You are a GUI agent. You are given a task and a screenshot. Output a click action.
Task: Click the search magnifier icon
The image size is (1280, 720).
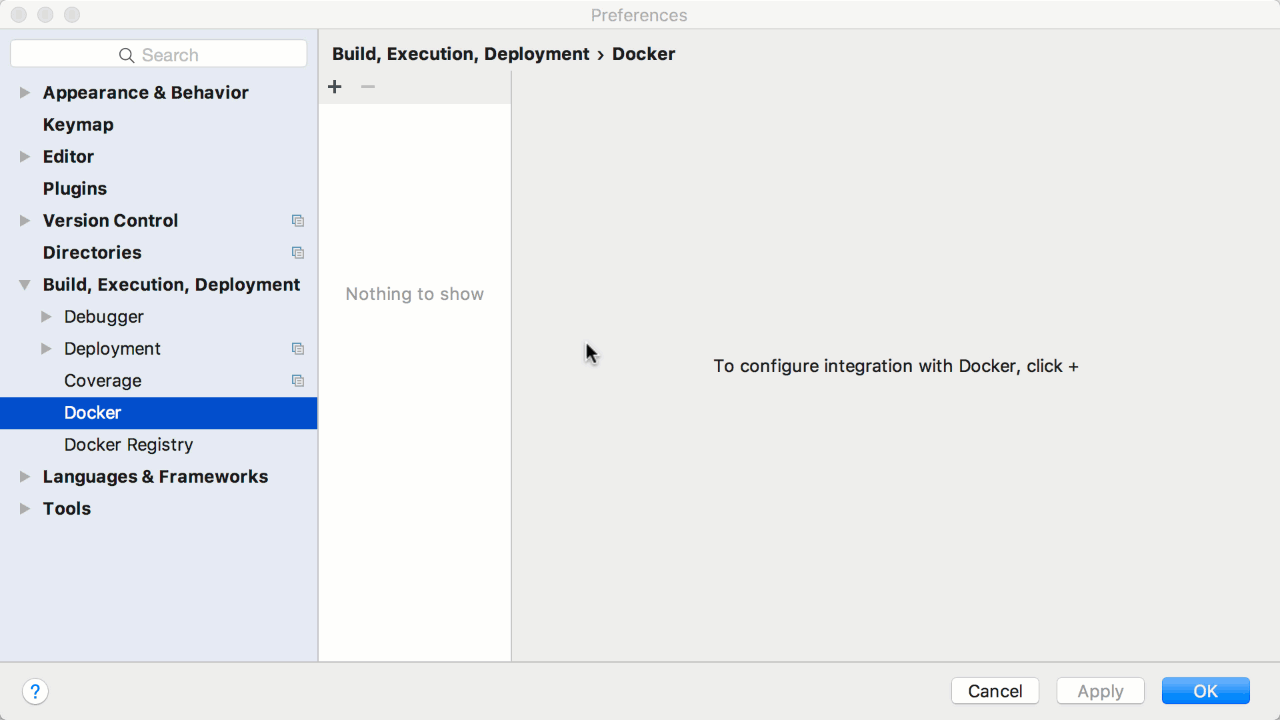click(127, 55)
